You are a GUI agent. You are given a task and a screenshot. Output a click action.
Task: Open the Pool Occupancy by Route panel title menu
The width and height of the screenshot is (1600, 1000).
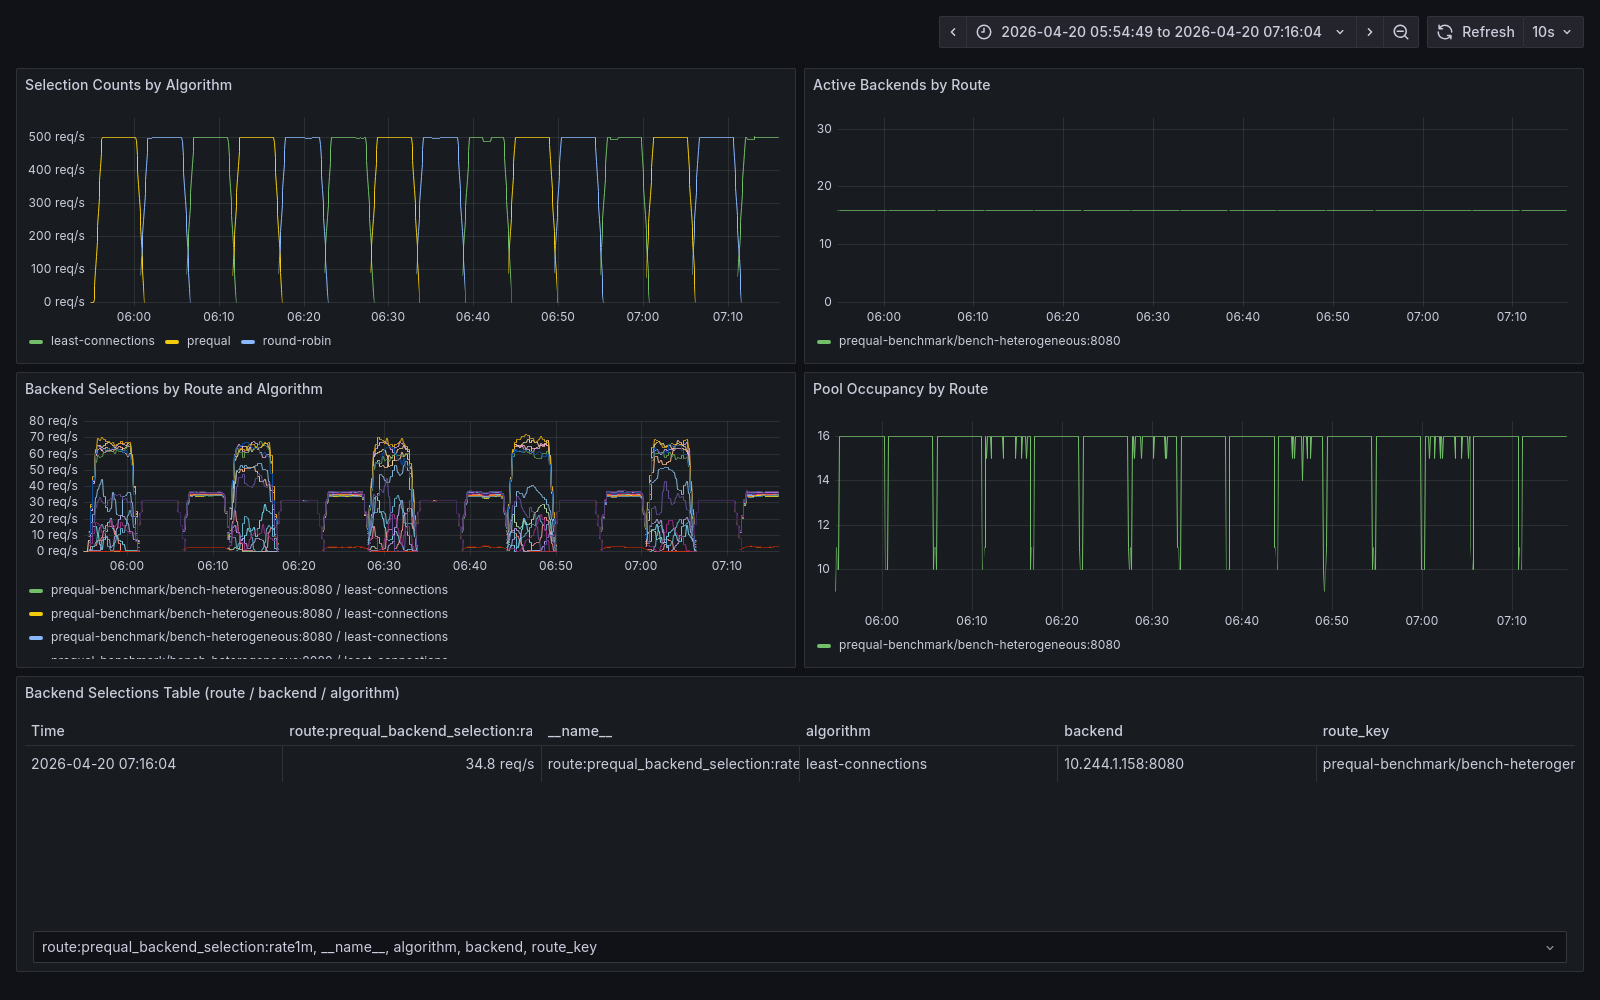900,389
